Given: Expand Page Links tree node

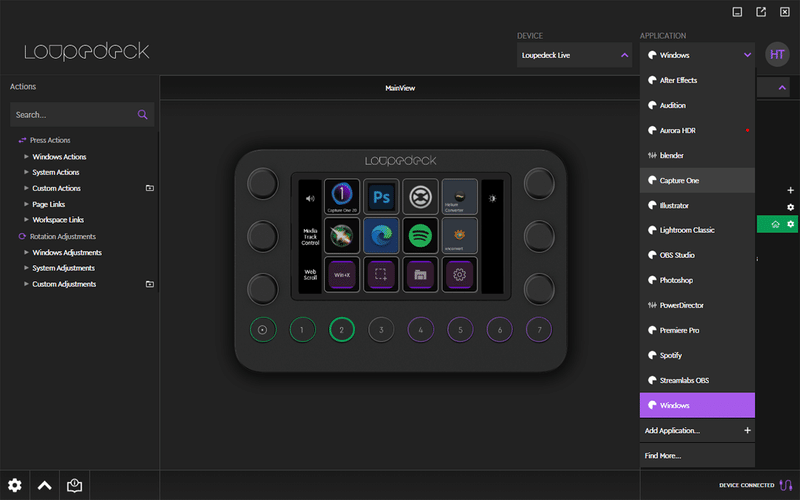Looking at the screenshot, I should [x=26, y=204].
